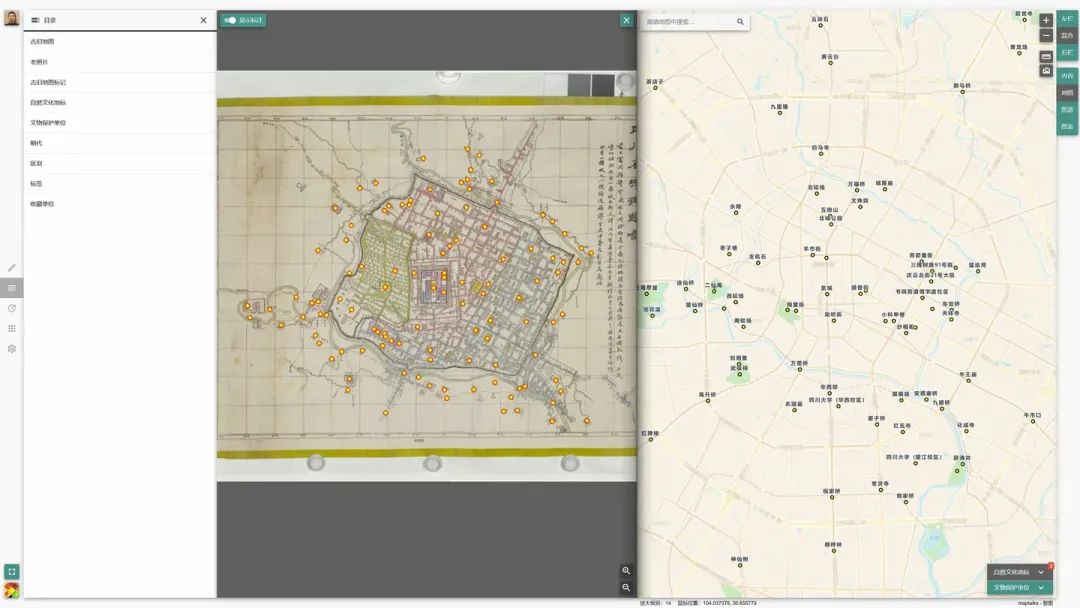
Task: Expand the 自然文化地标 layer dropdown
Action: (x=1041, y=572)
